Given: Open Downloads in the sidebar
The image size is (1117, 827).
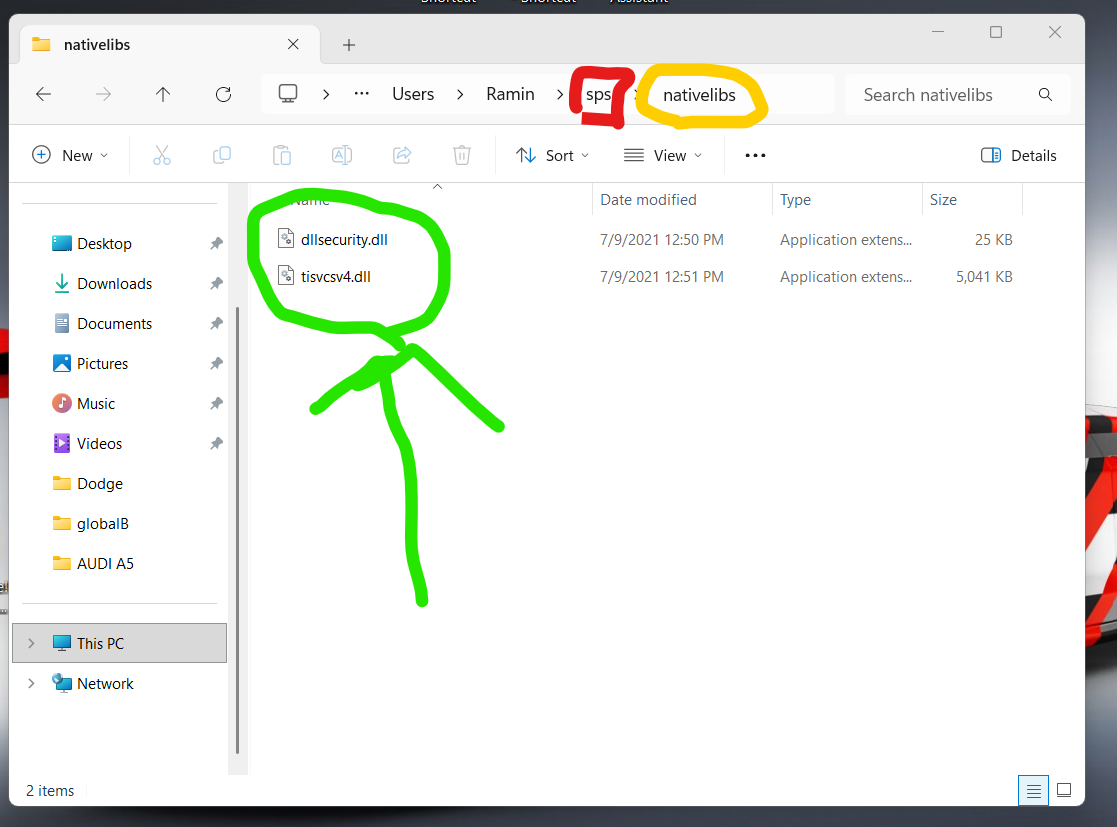Looking at the screenshot, I should (x=114, y=284).
